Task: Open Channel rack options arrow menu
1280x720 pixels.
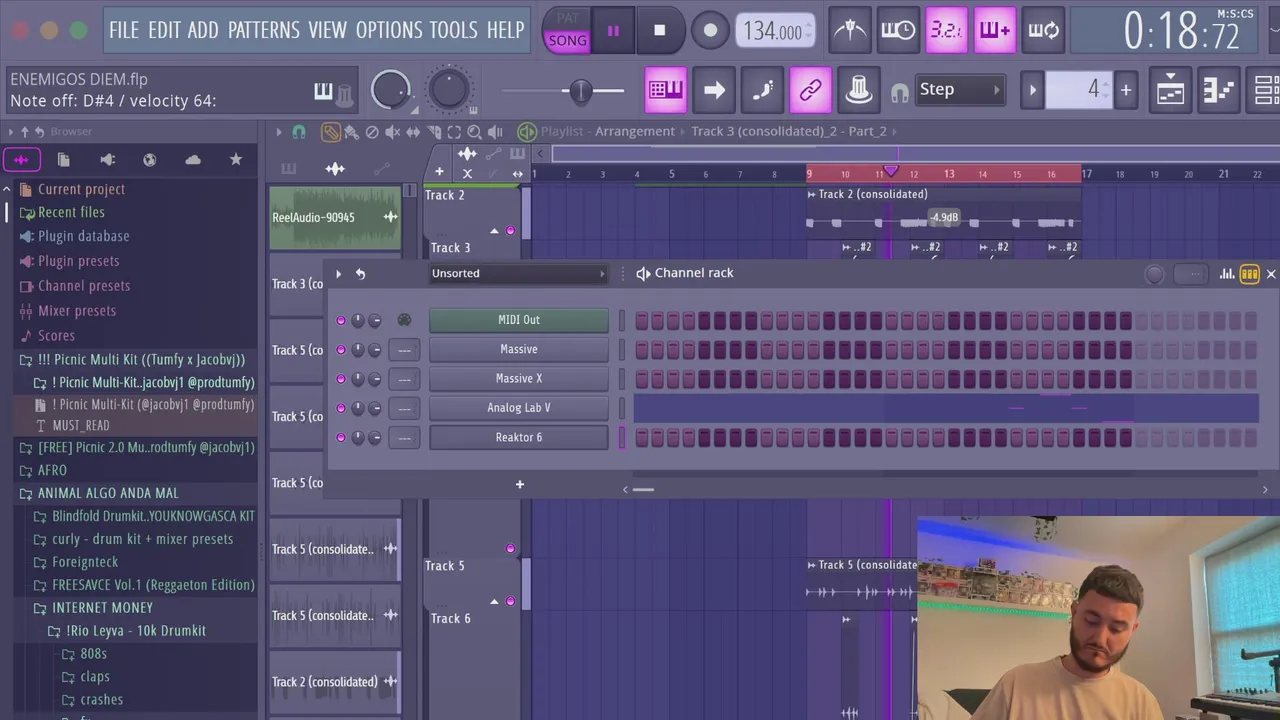Action: 338,273
